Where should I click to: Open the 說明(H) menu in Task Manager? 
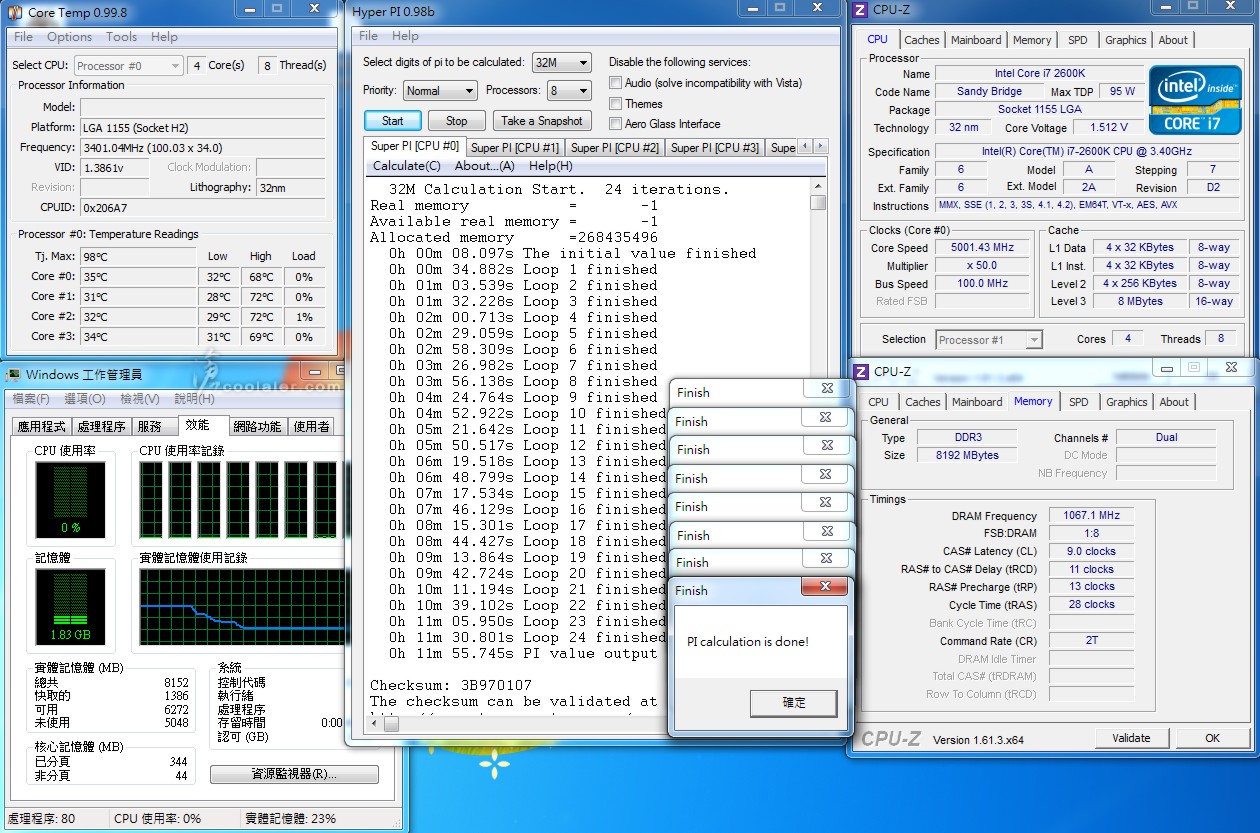(x=193, y=399)
